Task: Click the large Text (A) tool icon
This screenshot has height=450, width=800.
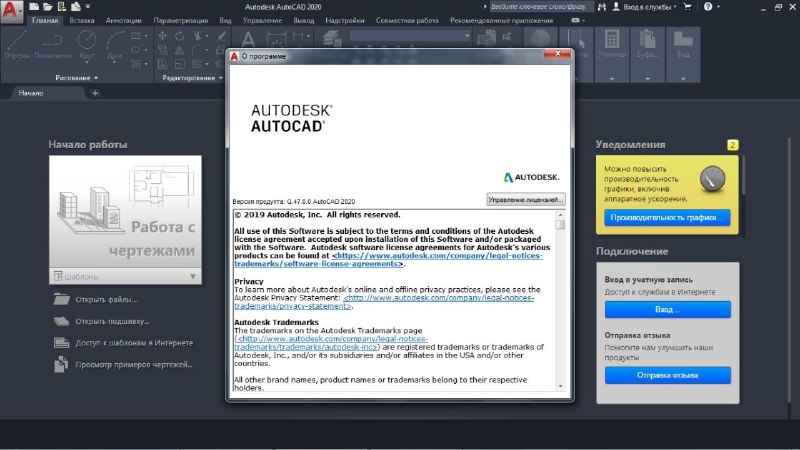Action: coord(248,40)
